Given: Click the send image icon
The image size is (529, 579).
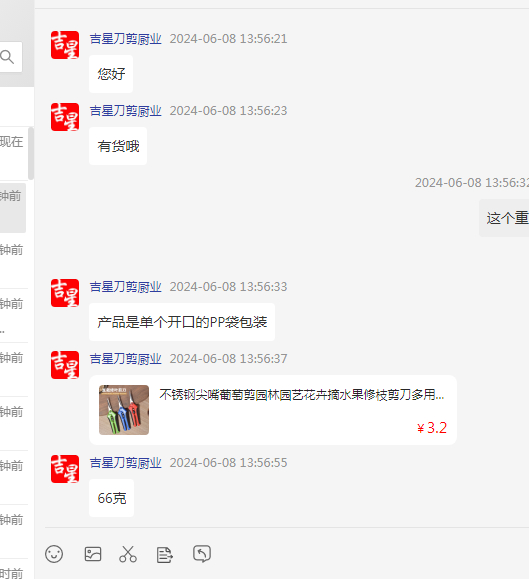Looking at the screenshot, I should point(93,554).
